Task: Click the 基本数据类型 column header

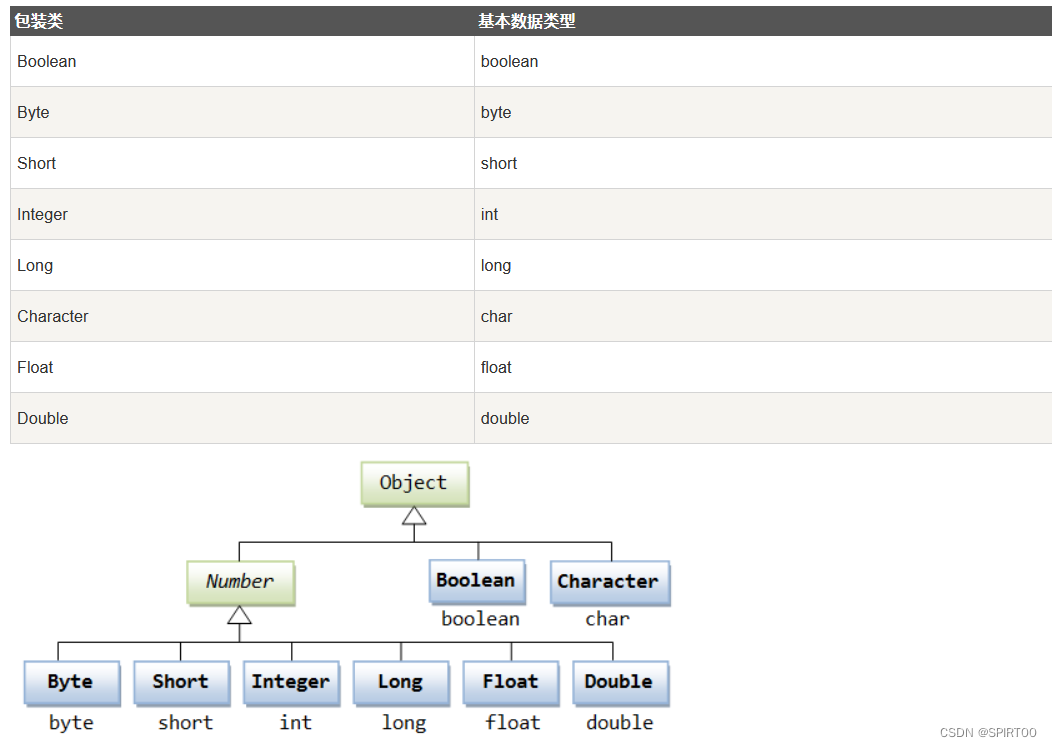Action: (x=763, y=21)
